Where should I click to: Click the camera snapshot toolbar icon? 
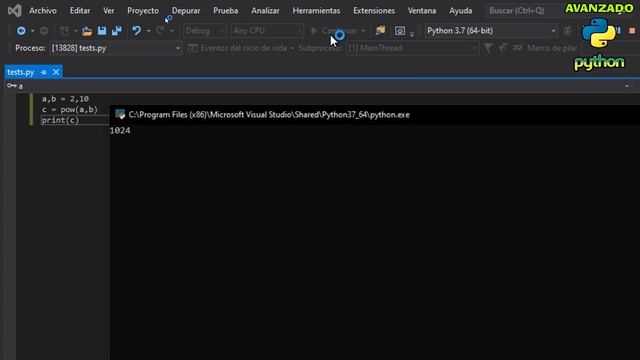click(x=400, y=31)
